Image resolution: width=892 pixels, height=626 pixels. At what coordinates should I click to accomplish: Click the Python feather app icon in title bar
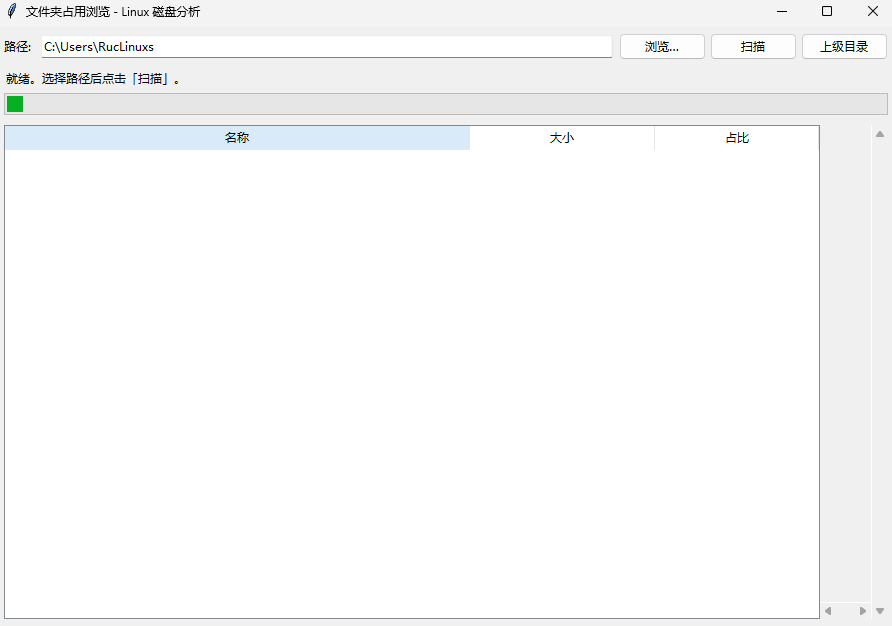coord(14,11)
